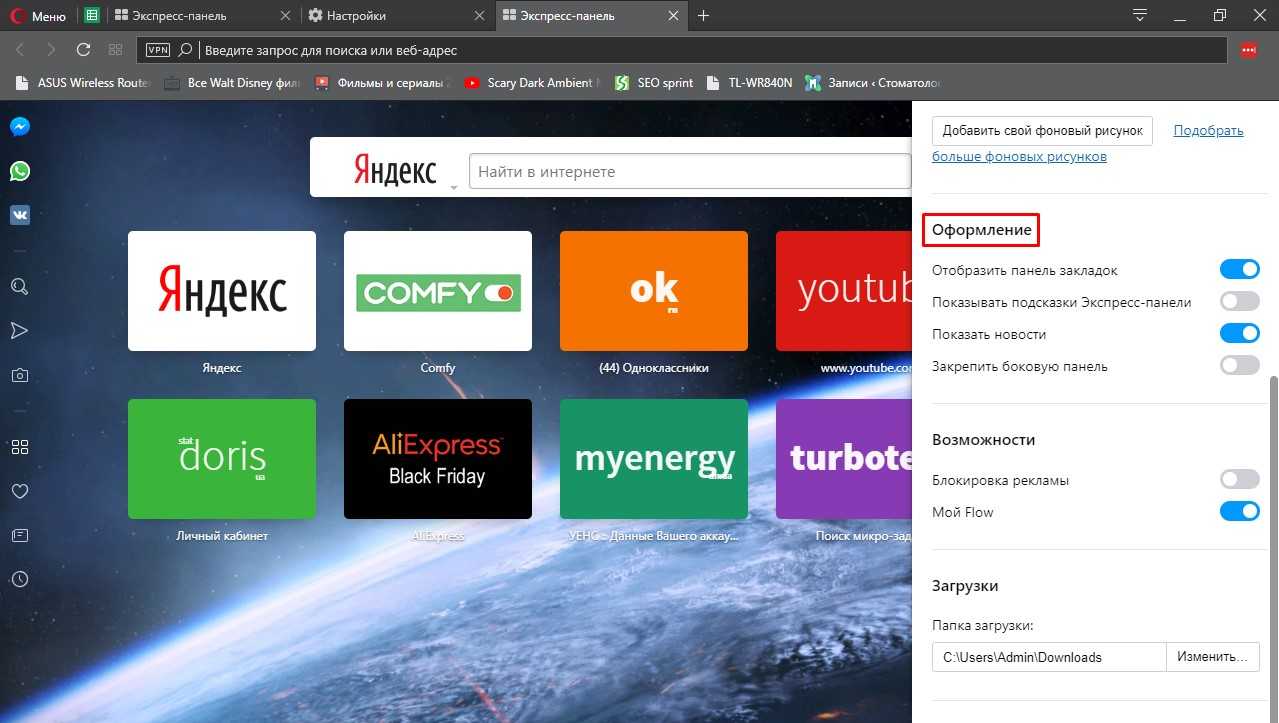Reload the current page

click(x=83, y=49)
